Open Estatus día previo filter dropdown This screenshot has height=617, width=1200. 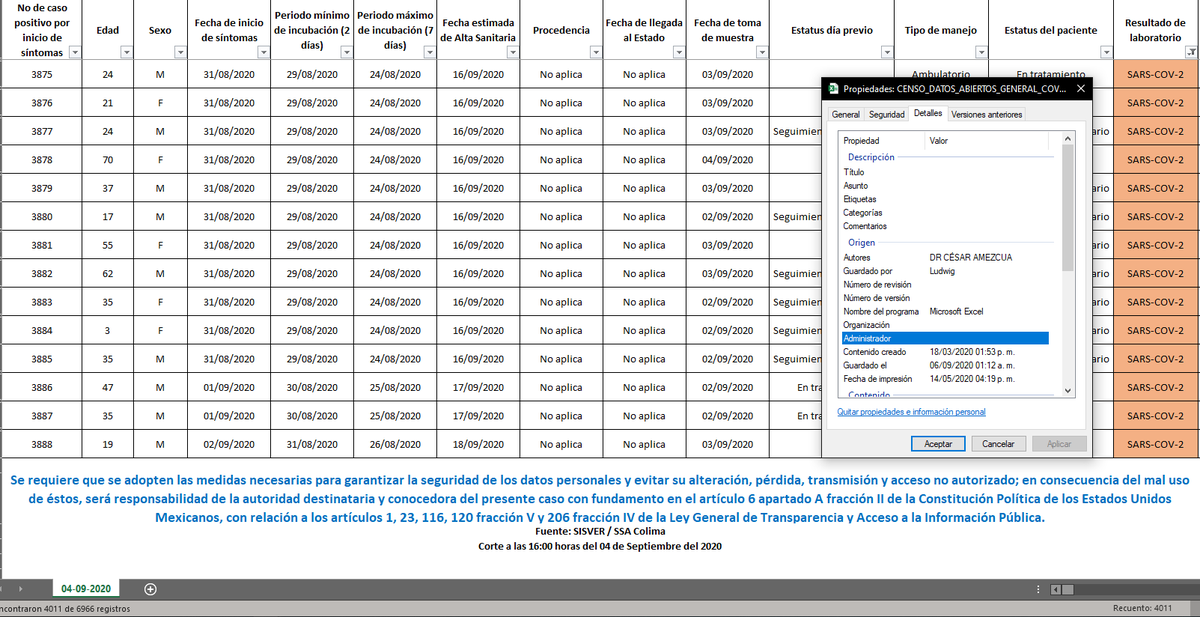[x=887, y=53]
